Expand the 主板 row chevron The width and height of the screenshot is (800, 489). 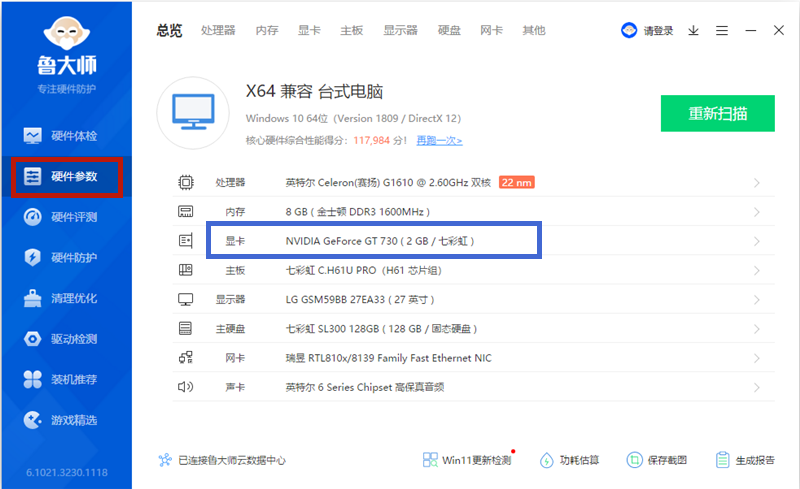pos(757,271)
